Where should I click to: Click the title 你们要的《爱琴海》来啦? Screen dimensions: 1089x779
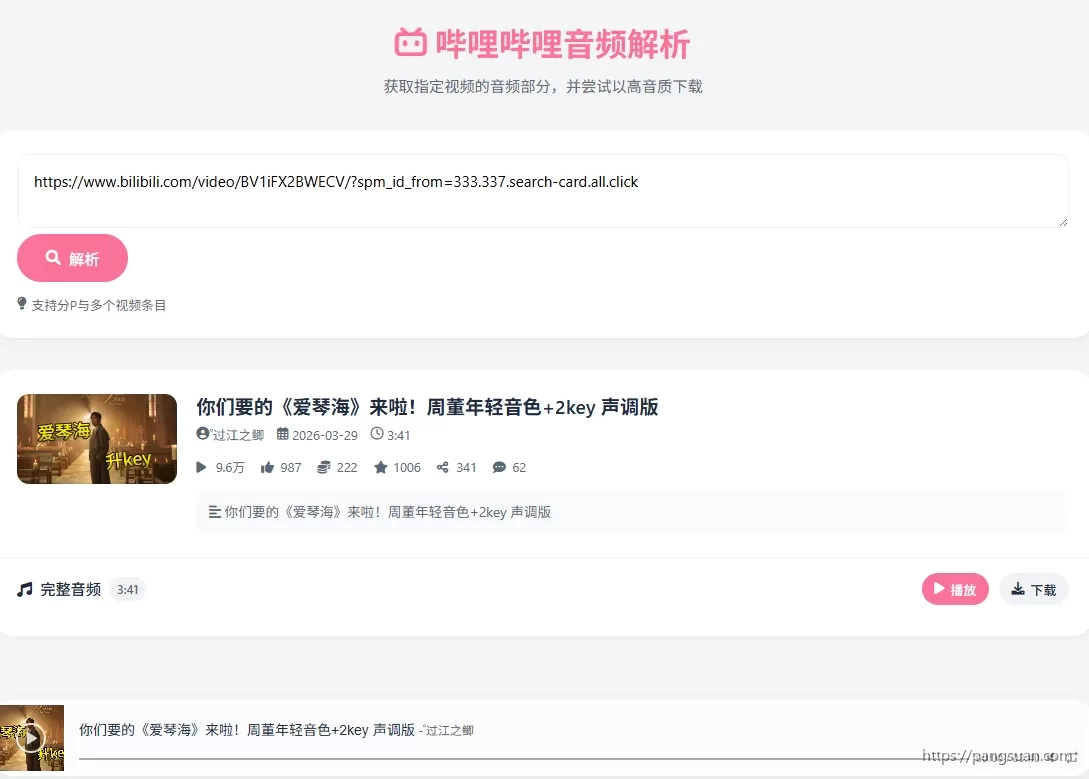428,407
